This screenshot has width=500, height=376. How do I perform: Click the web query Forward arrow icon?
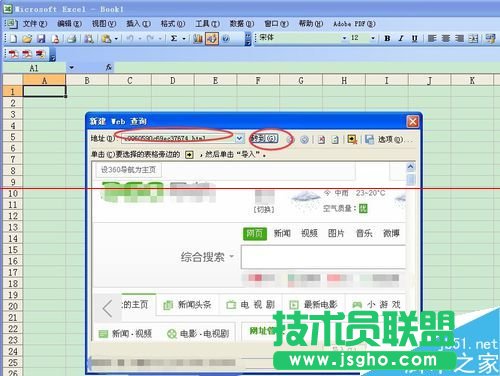pos(304,139)
